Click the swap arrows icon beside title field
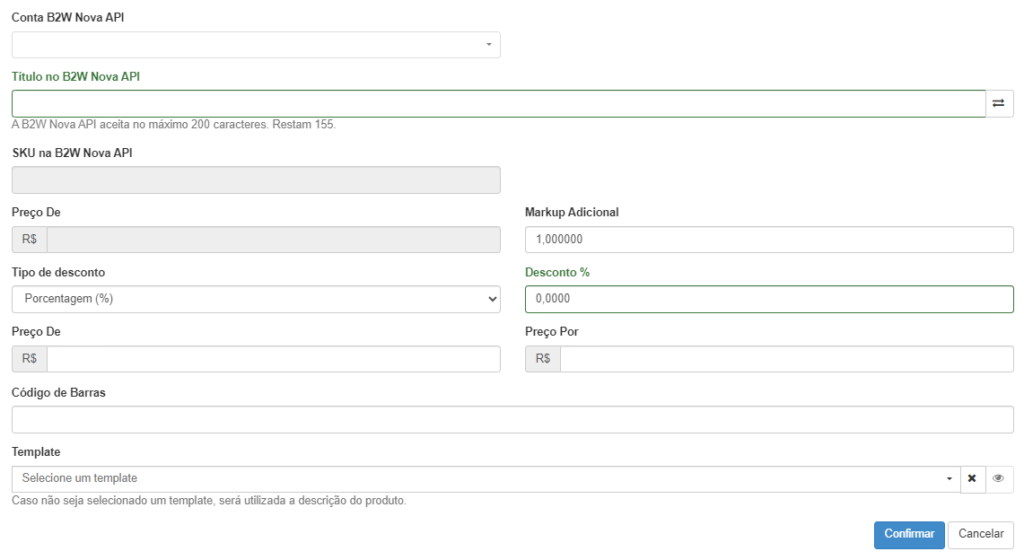Screen dimensions: 1024x560 tap(999, 104)
